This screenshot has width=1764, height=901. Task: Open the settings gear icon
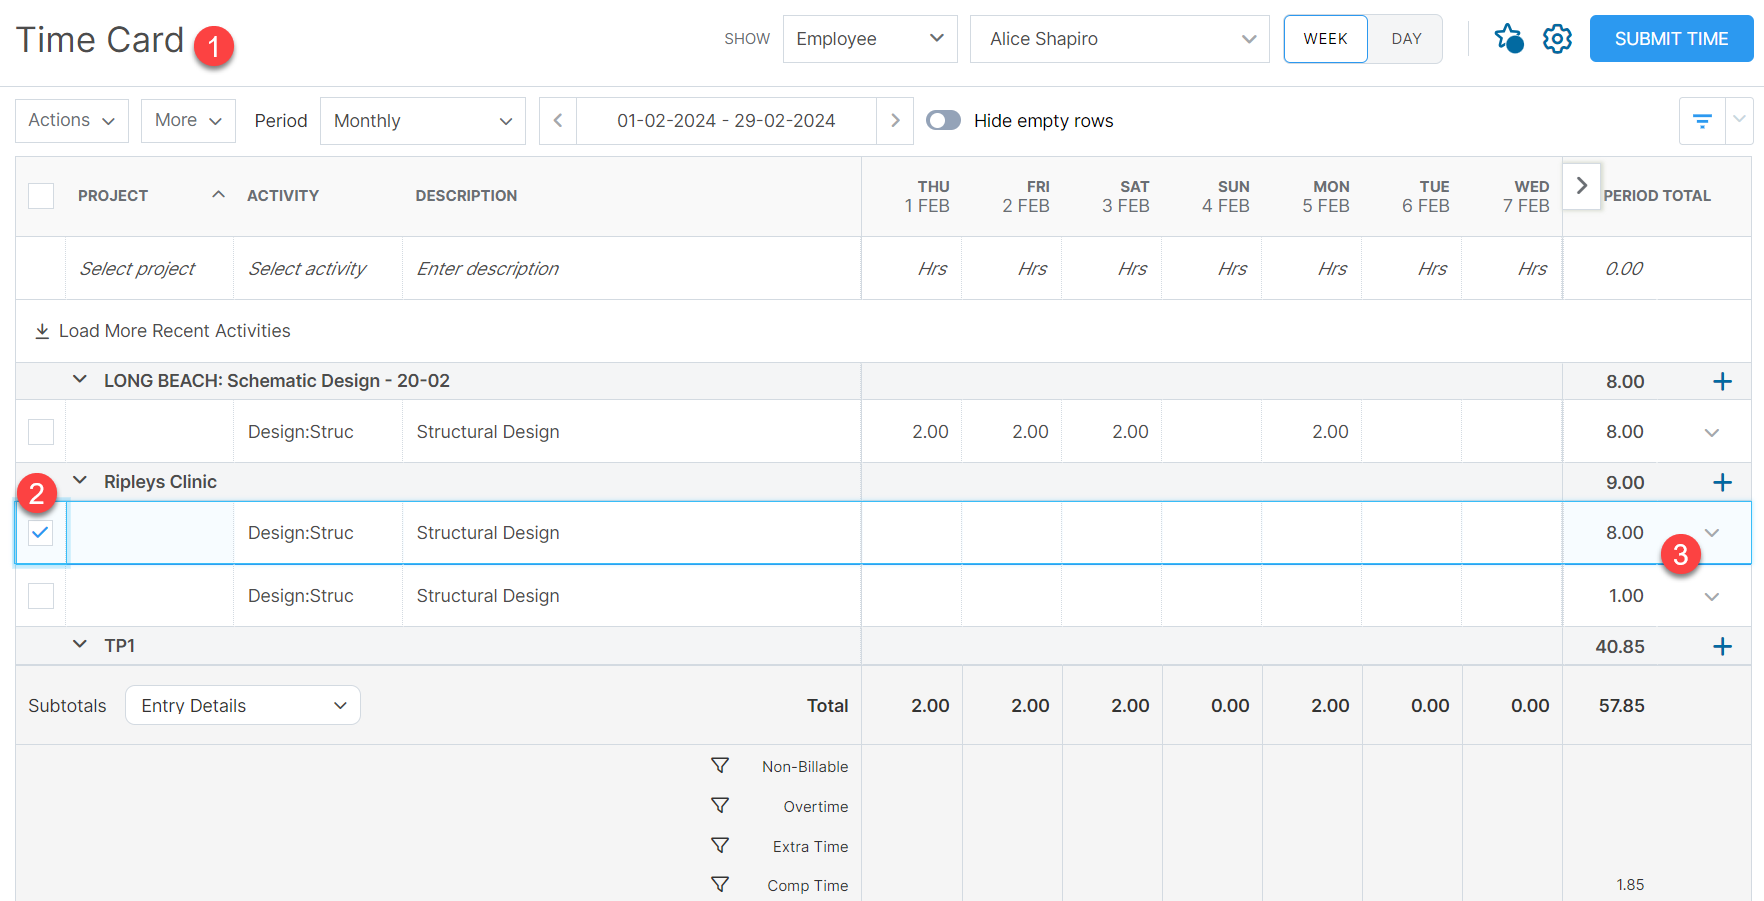[x=1556, y=38]
